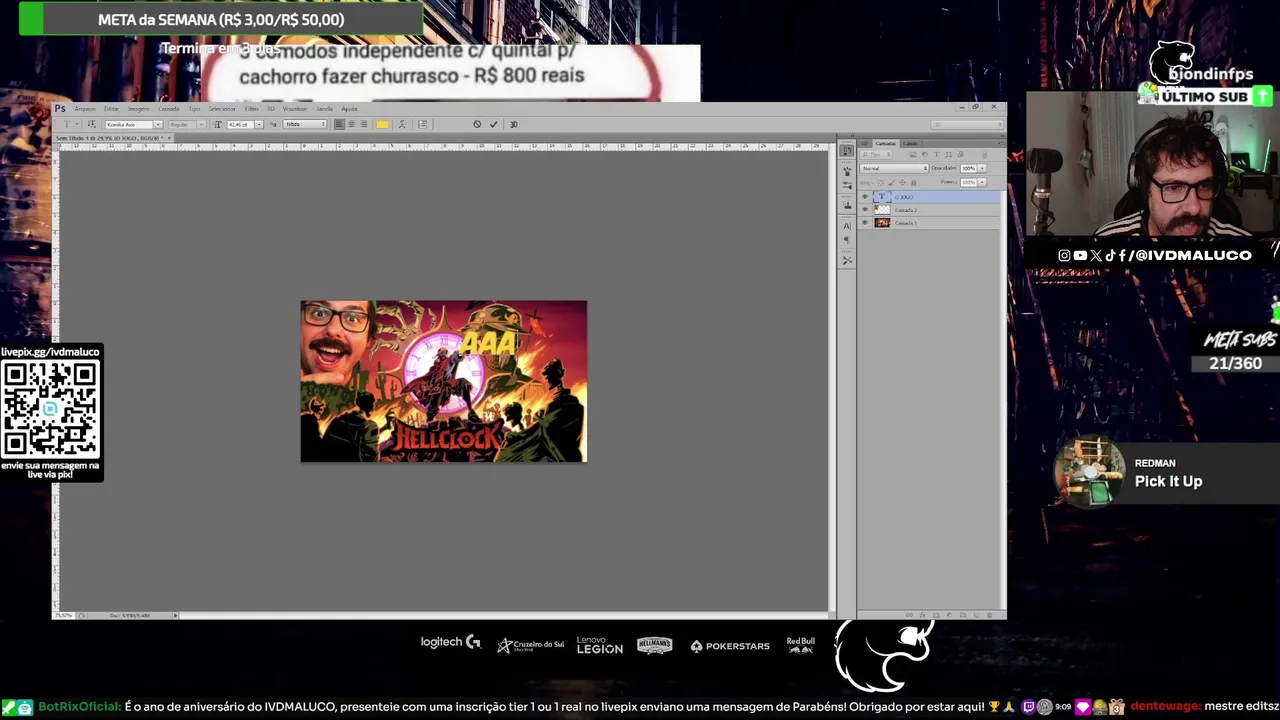Click the zoom percentage field in status bar
Viewport: 1280px width, 720px height.
[x=63, y=615]
